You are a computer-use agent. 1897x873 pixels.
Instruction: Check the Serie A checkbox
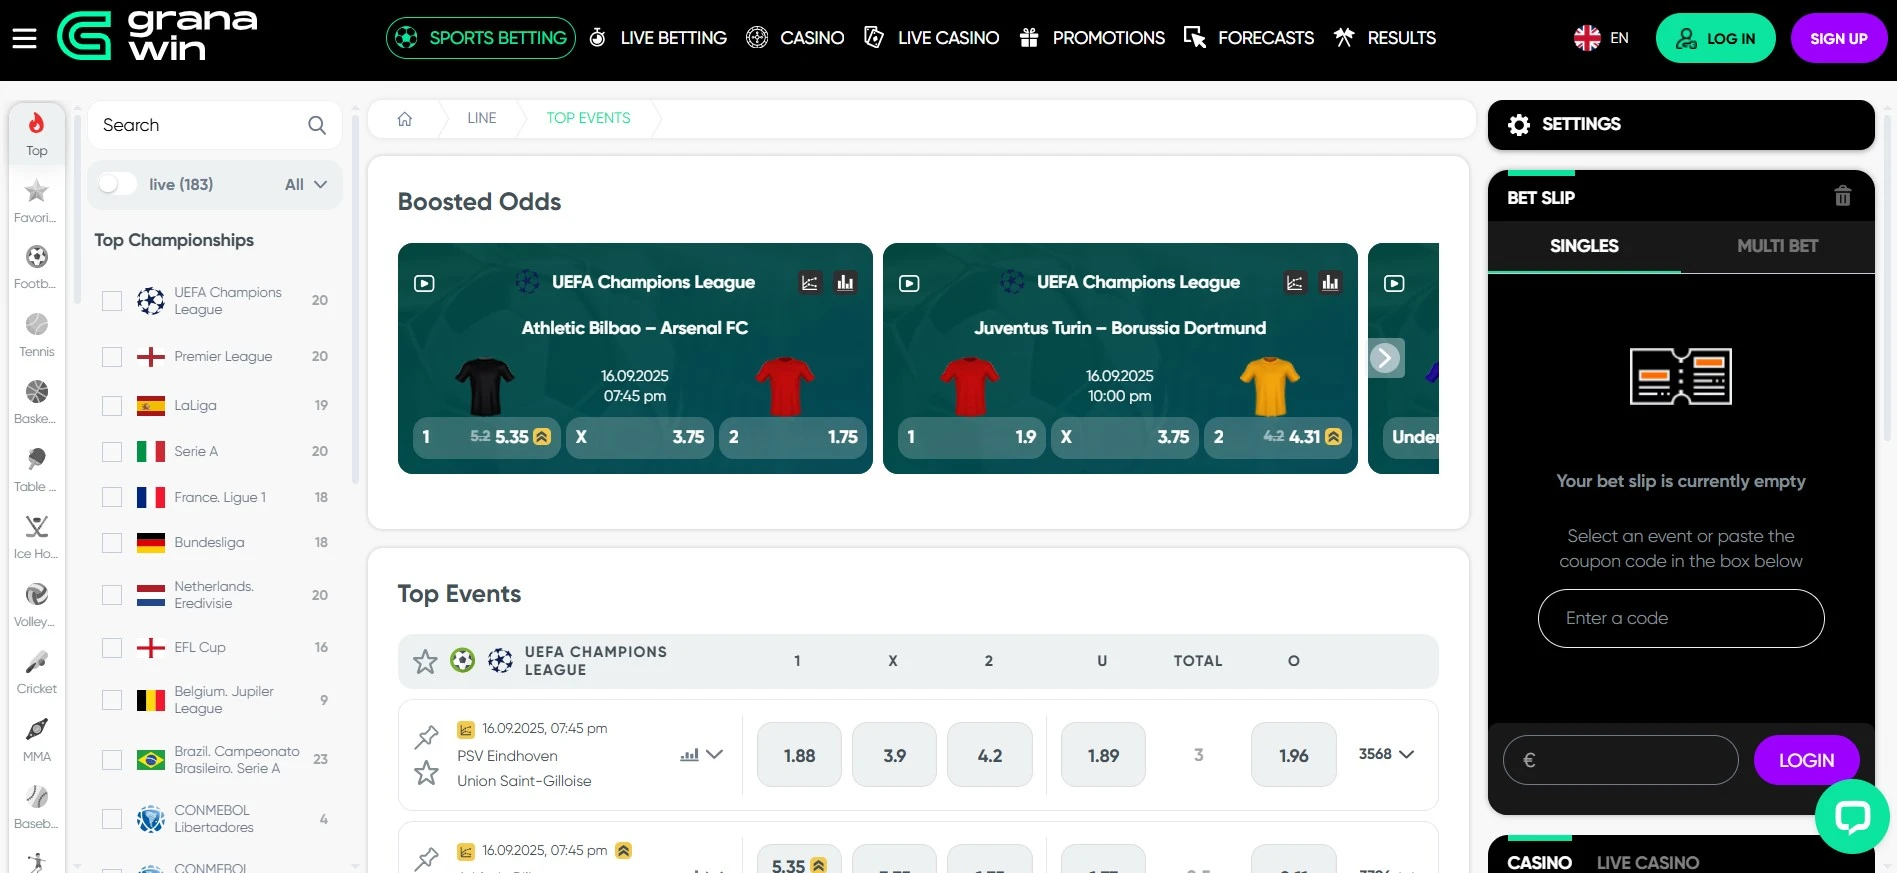click(x=112, y=452)
